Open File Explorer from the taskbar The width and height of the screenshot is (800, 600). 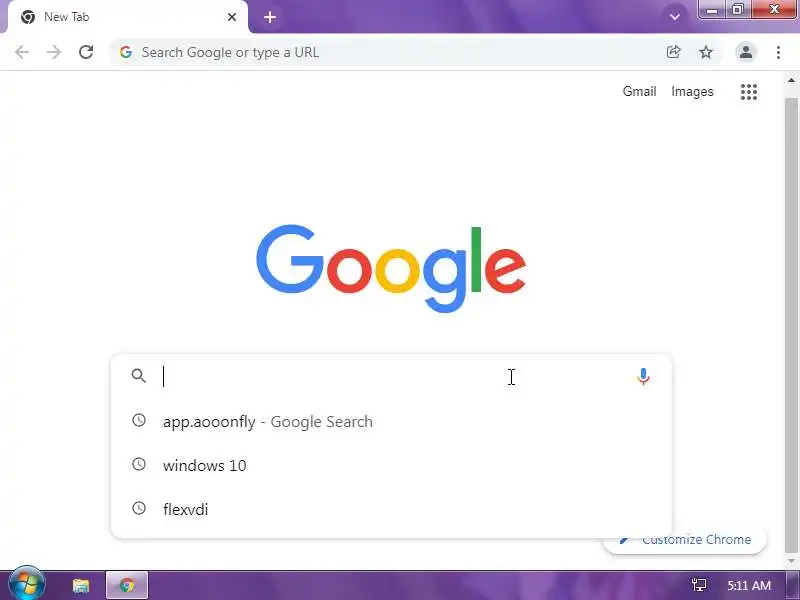coord(81,586)
